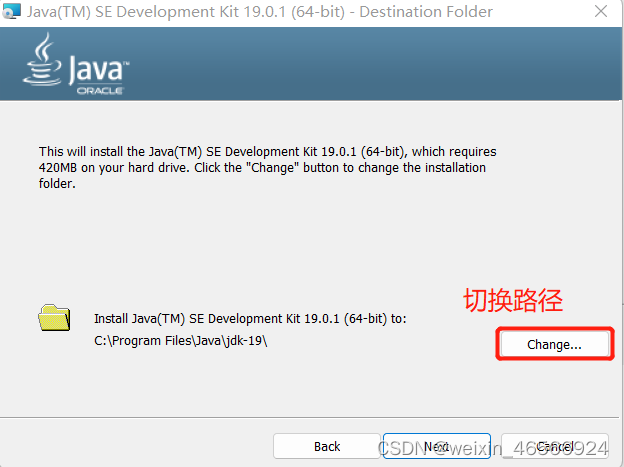Screen dimensions: 624x467
Task: Click the Java Oracle logo
Action: click(x=76, y=64)
